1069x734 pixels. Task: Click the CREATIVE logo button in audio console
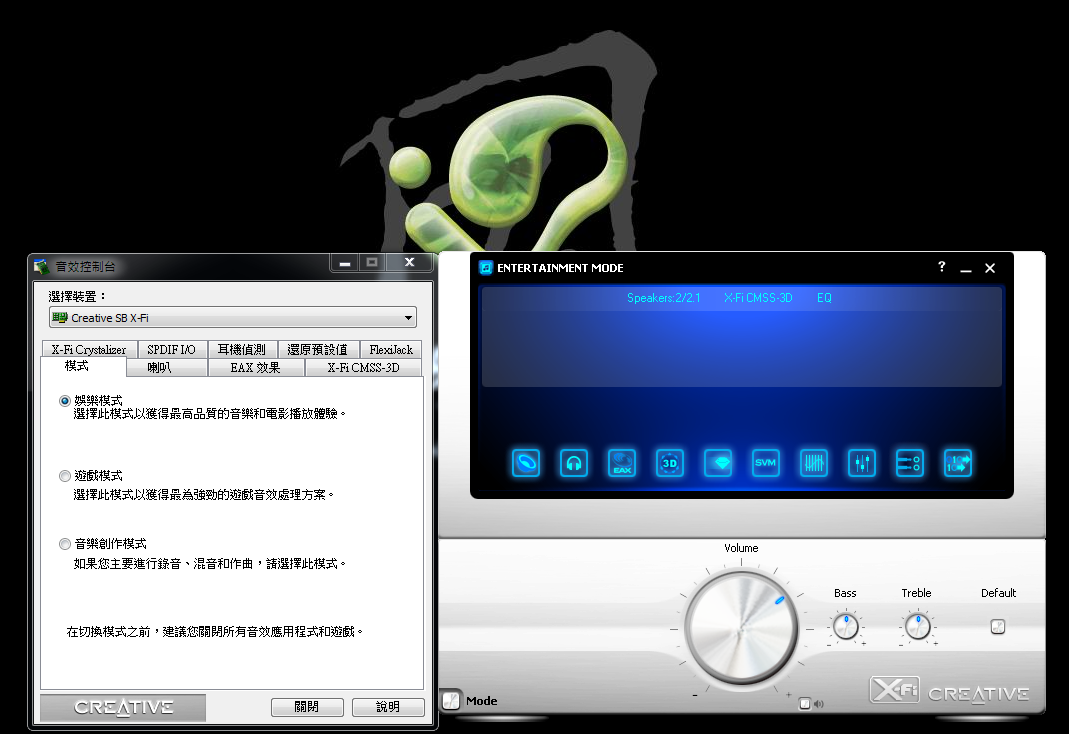[123, 707]
